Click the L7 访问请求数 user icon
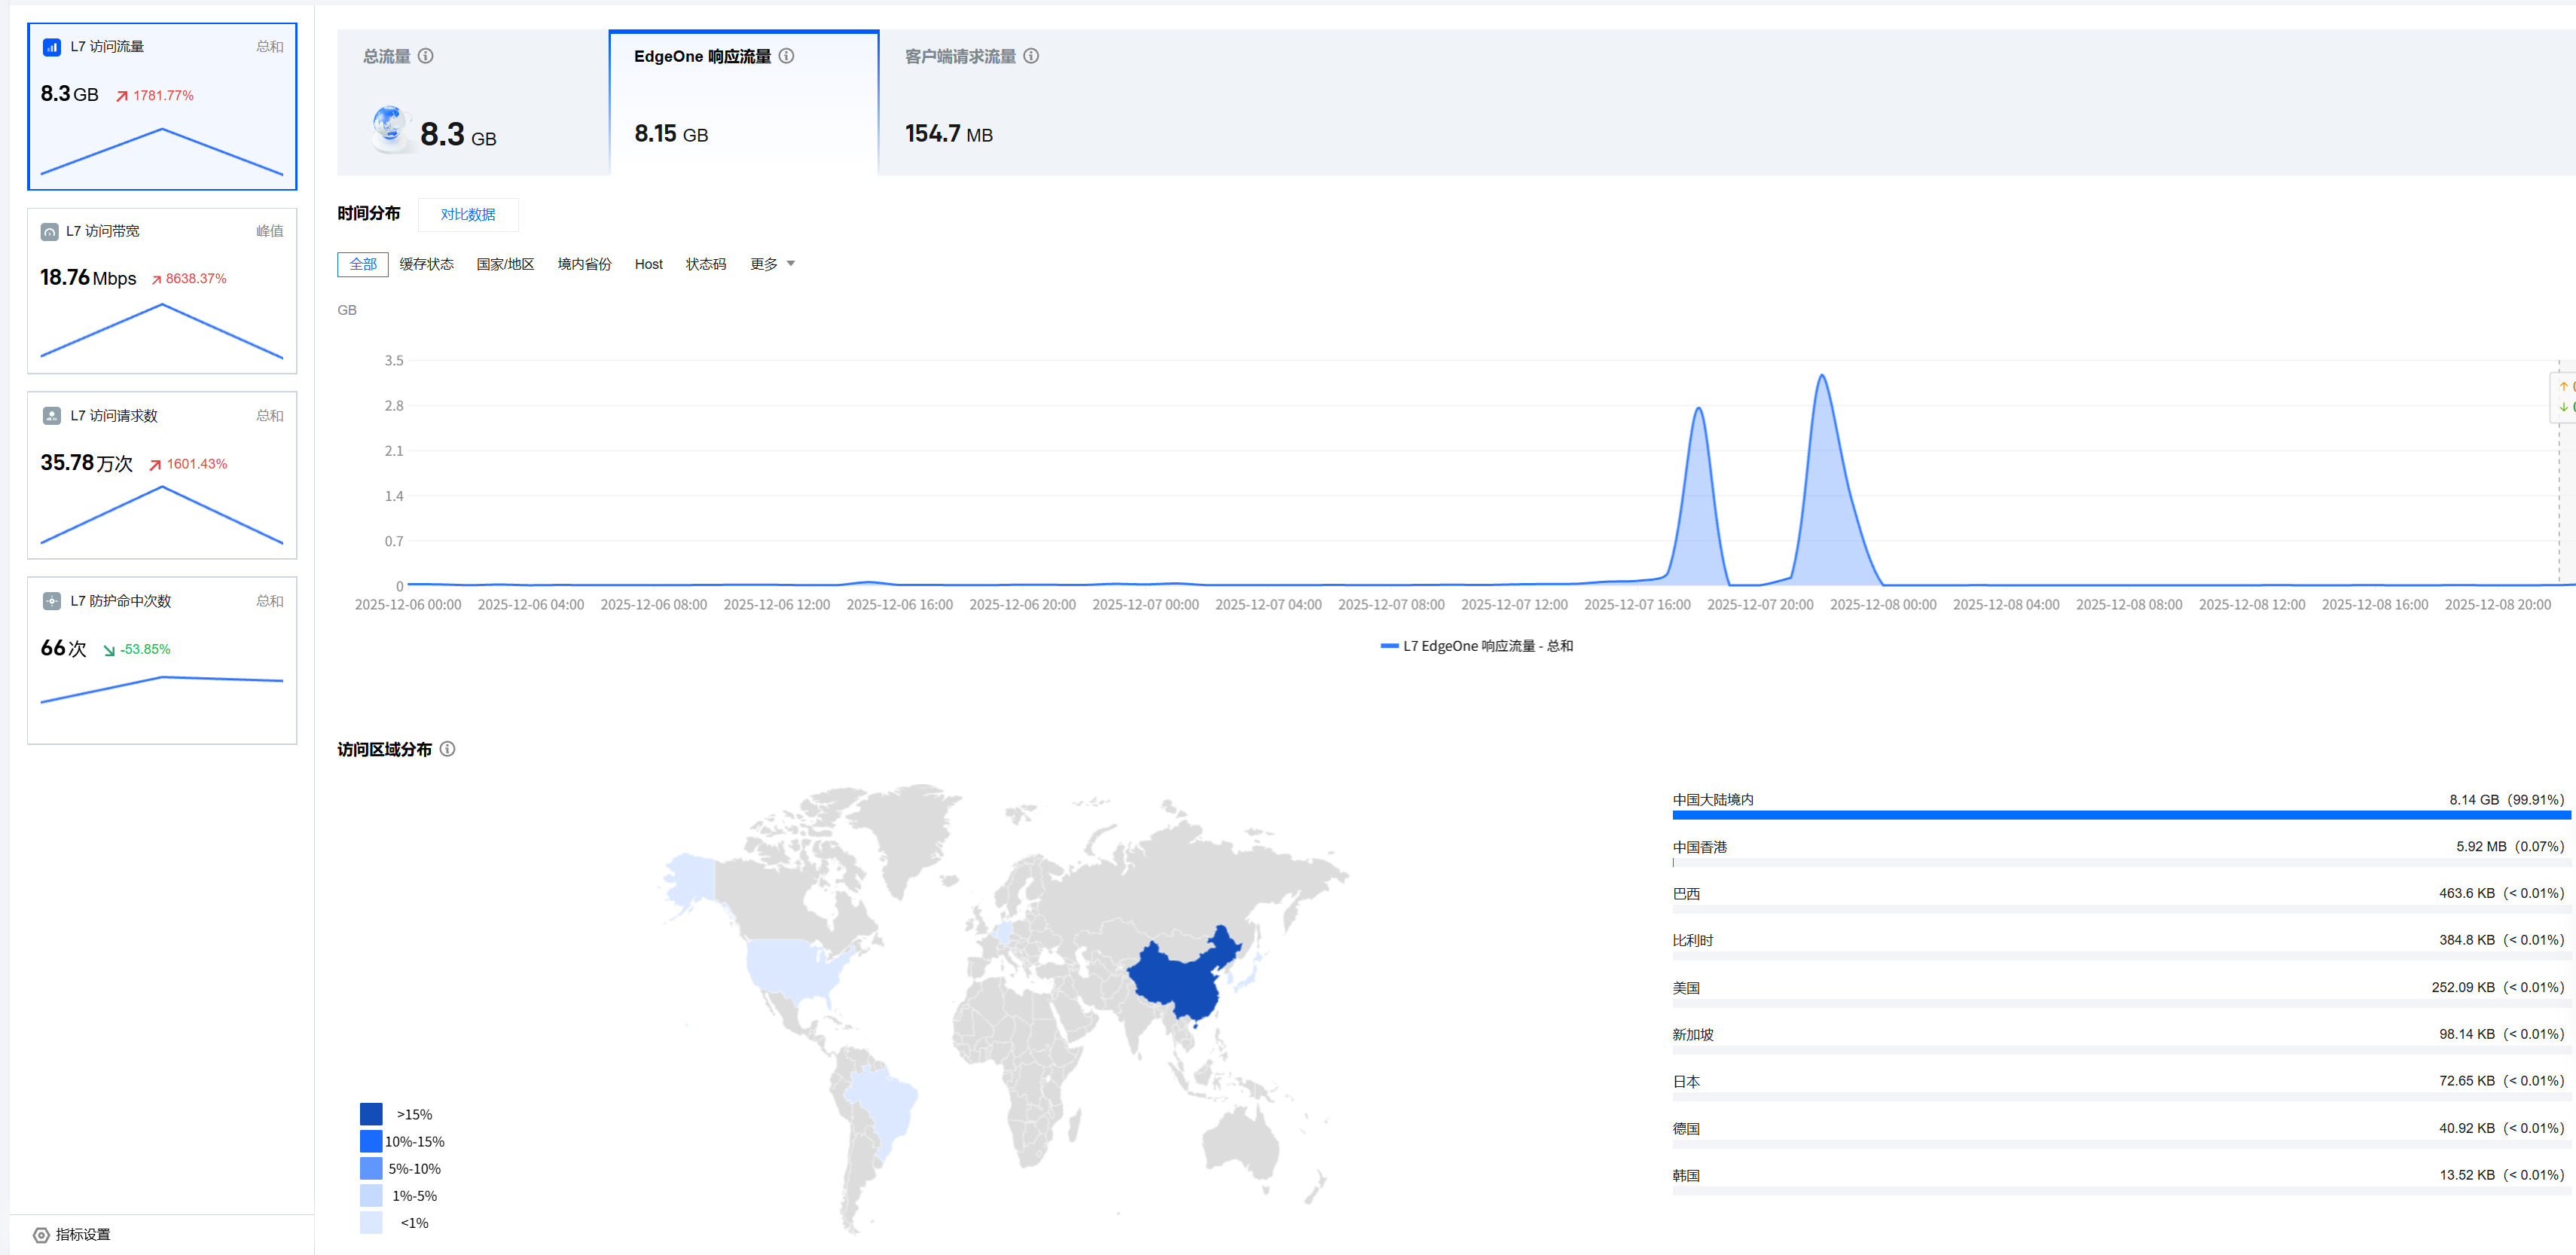Viewport: 2576px width, 1255px height. pos(52,416)
